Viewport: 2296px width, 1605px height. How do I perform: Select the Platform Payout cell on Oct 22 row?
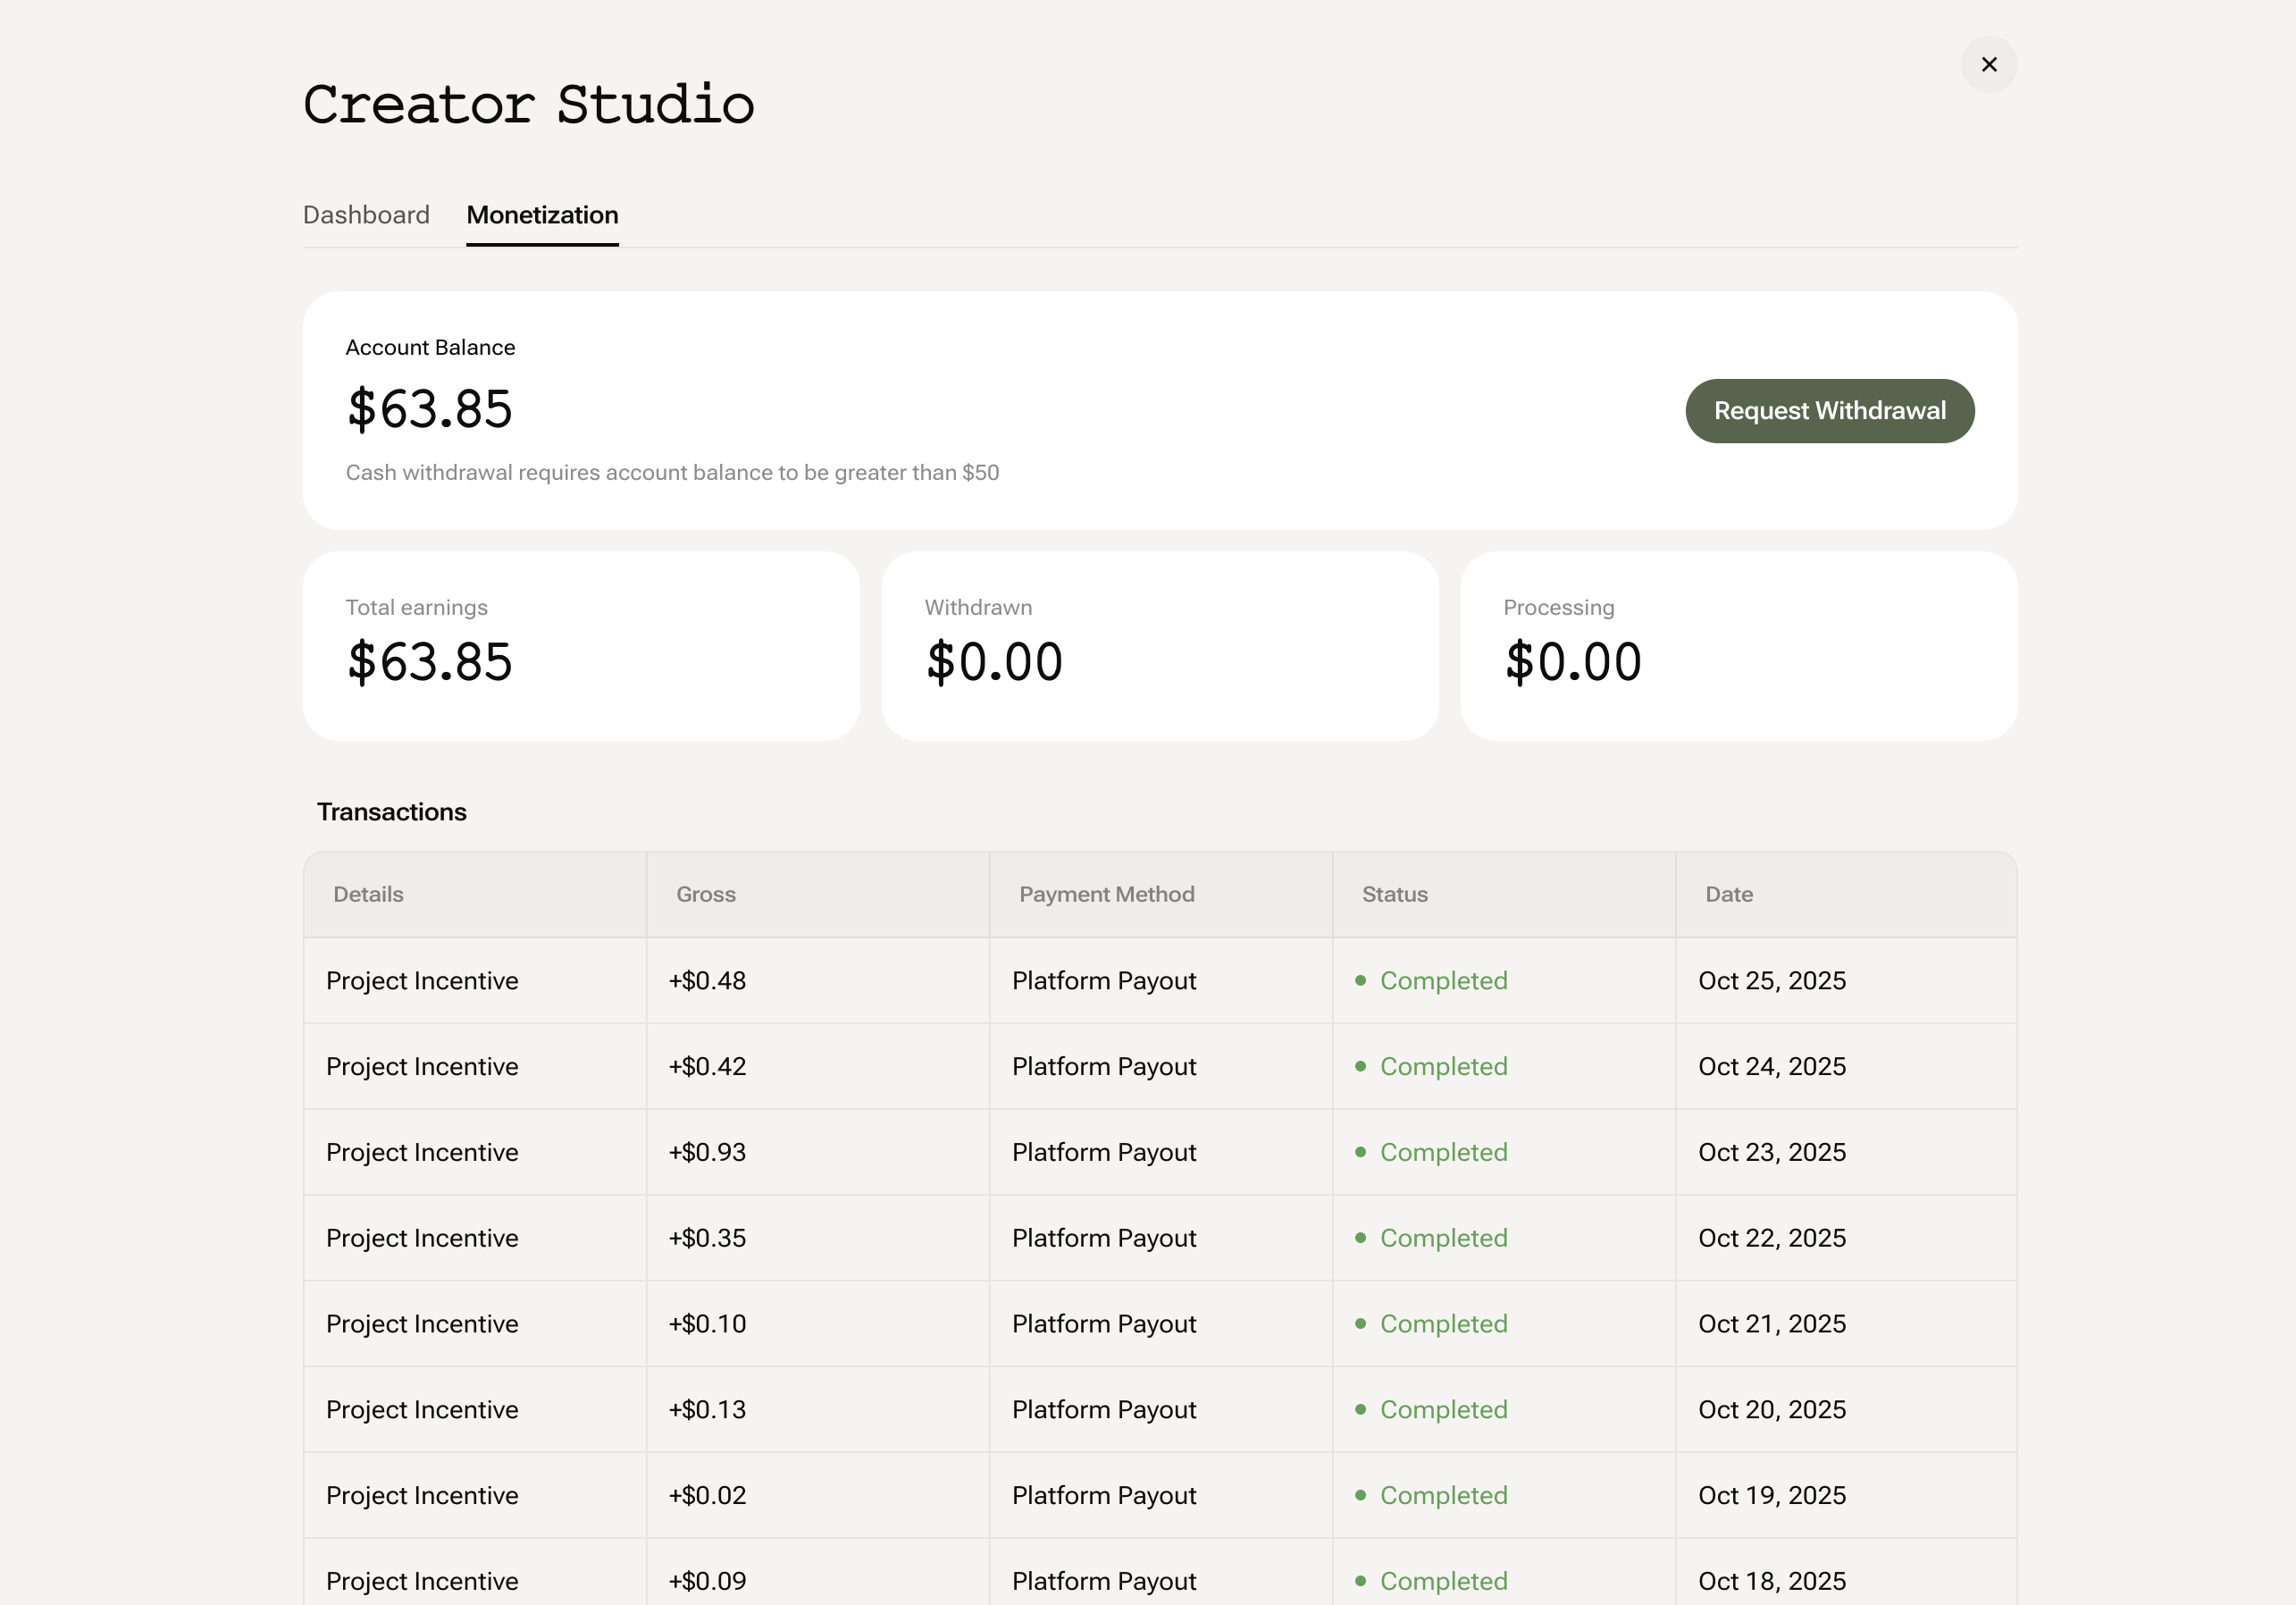(x=1103, y=1238)
